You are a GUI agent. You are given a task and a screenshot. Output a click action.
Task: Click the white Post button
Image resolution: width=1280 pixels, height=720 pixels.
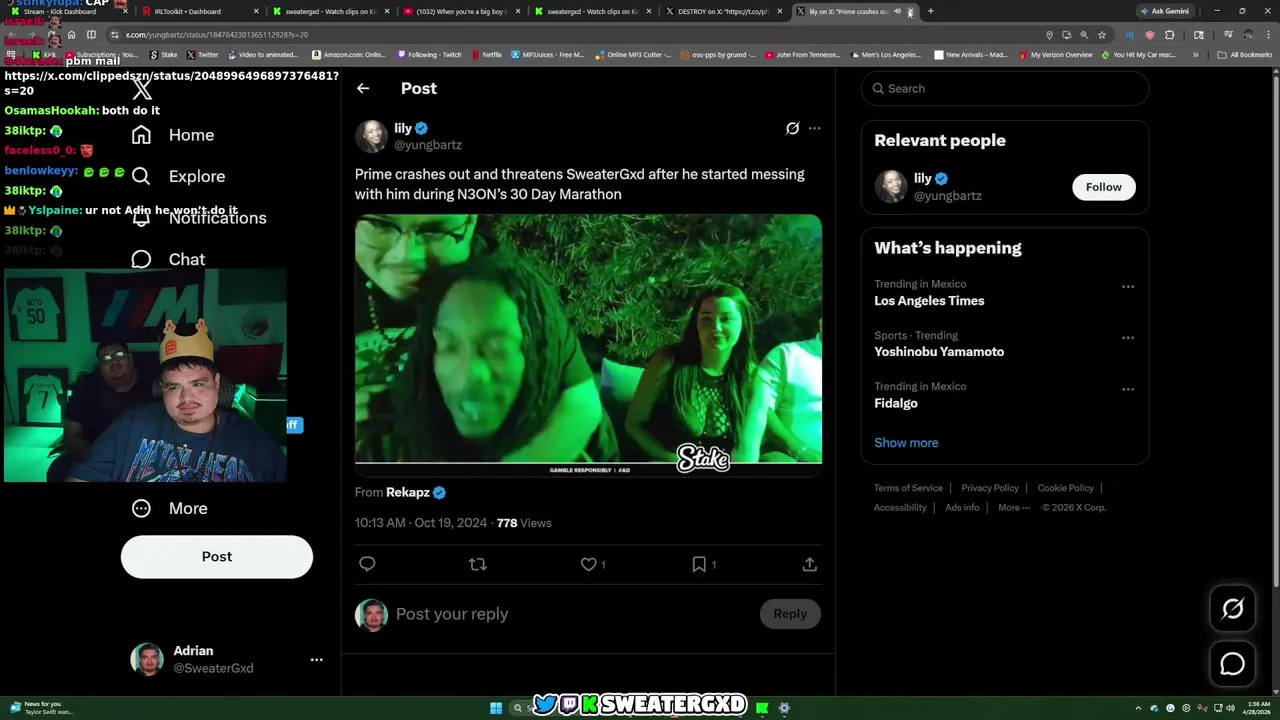(217, 556)
